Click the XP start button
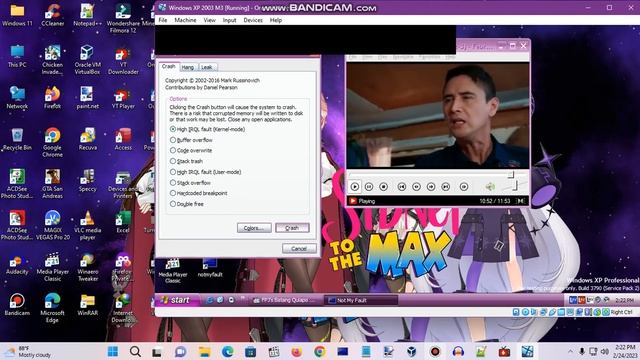 pos(177,300)
